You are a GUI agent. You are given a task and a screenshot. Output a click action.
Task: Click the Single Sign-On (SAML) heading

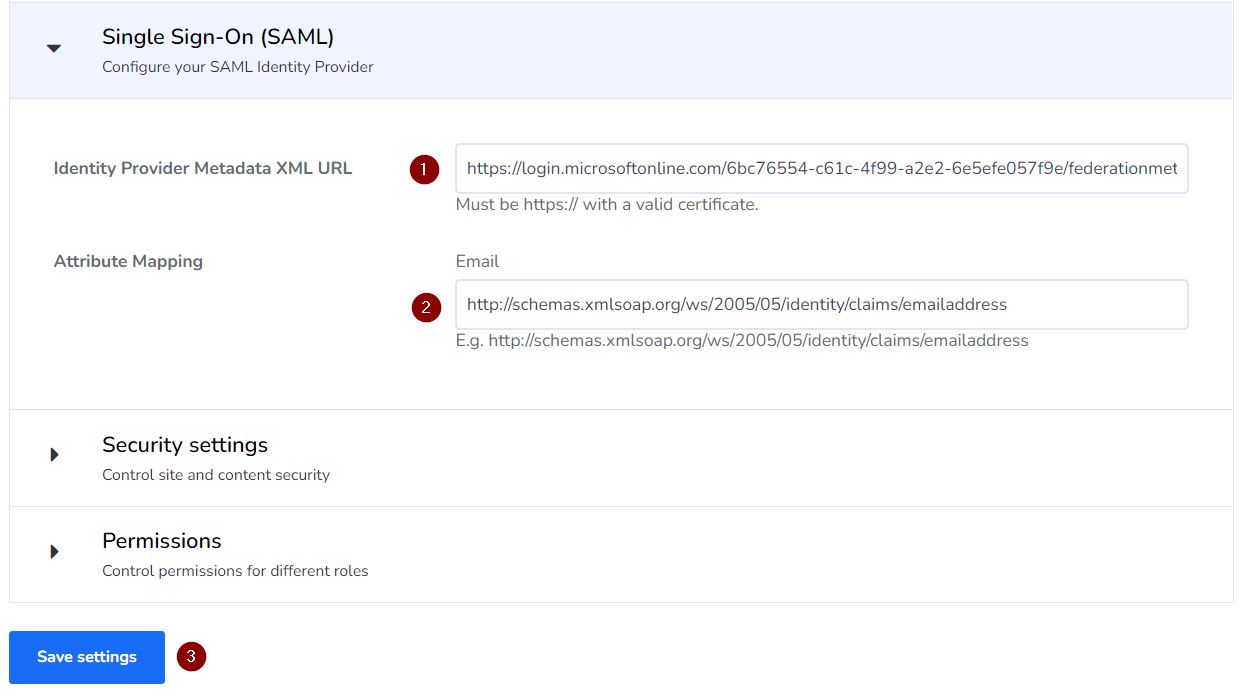click(218, 37)
